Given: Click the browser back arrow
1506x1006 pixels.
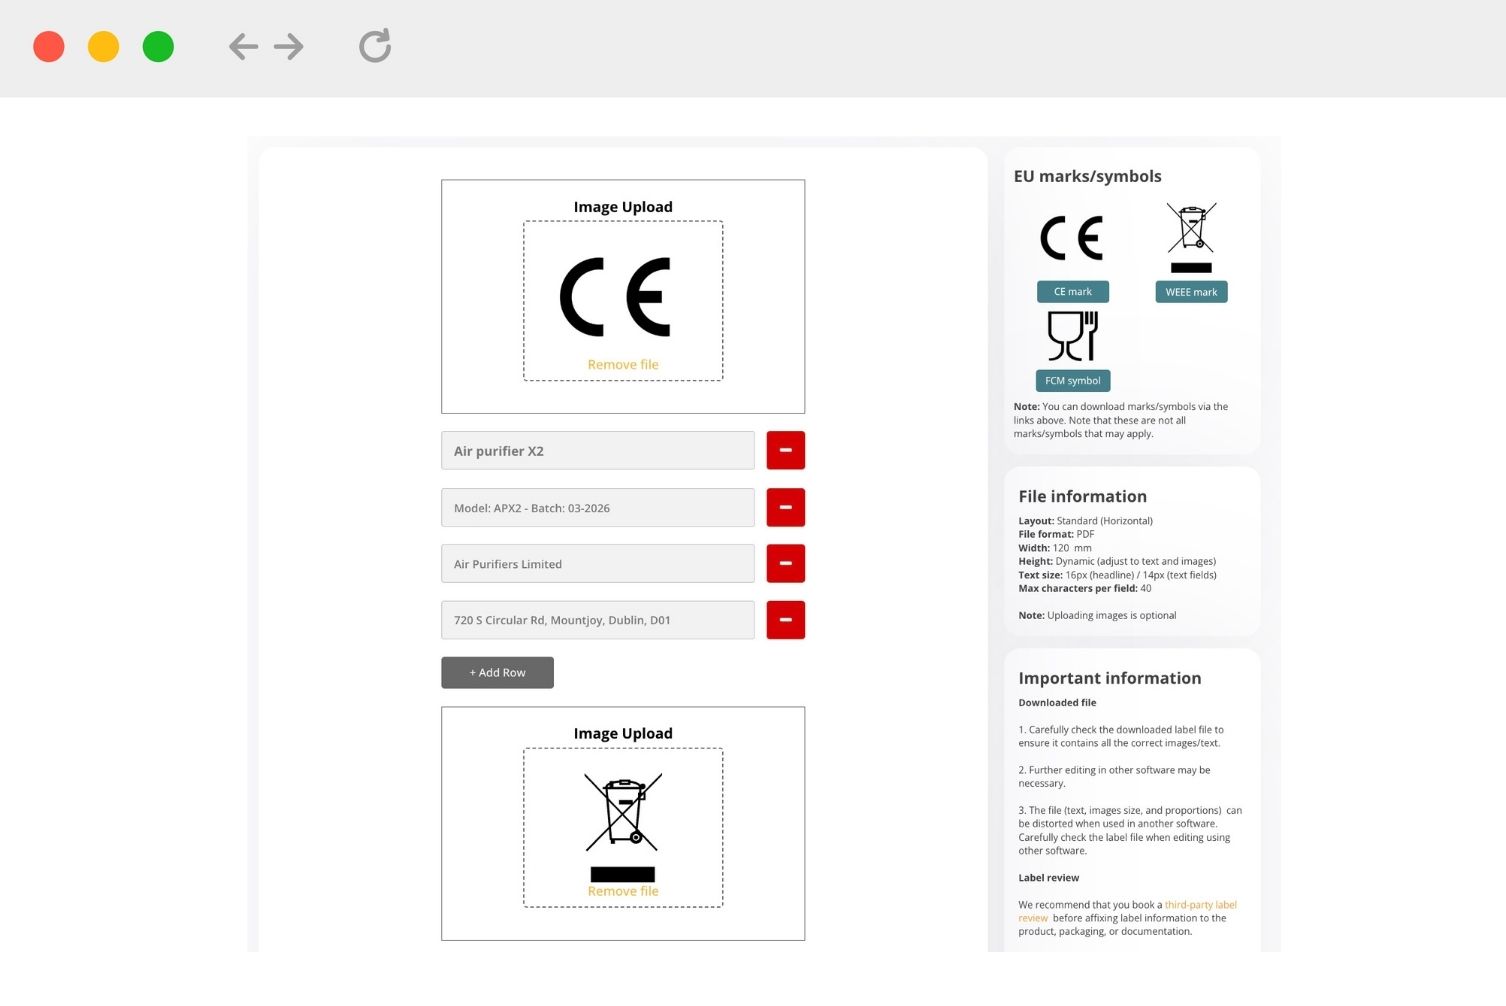Looking at the screenshot, I should [x=243, y=47].
